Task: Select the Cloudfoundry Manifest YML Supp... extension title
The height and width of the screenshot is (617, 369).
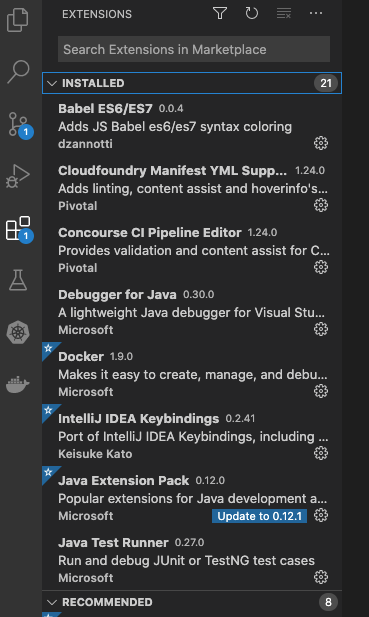Action: pos(172,171)
